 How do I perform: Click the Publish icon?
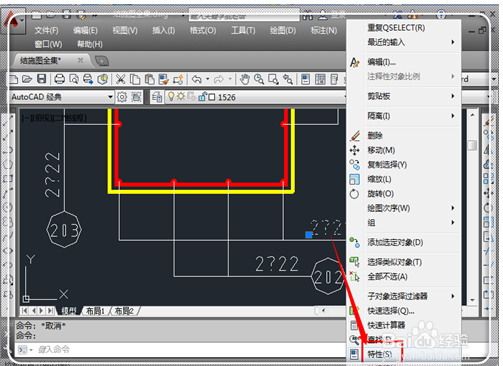click(x=88, y=79)
